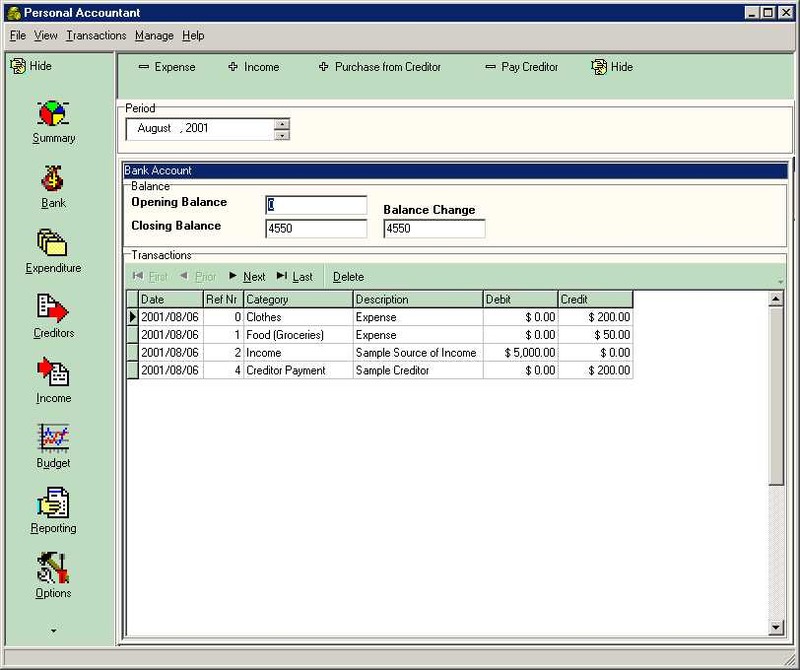This screenshot has height=670, width=800.
Task: Click the $ 5,000.00 debit cell
Action: (520, 353)
